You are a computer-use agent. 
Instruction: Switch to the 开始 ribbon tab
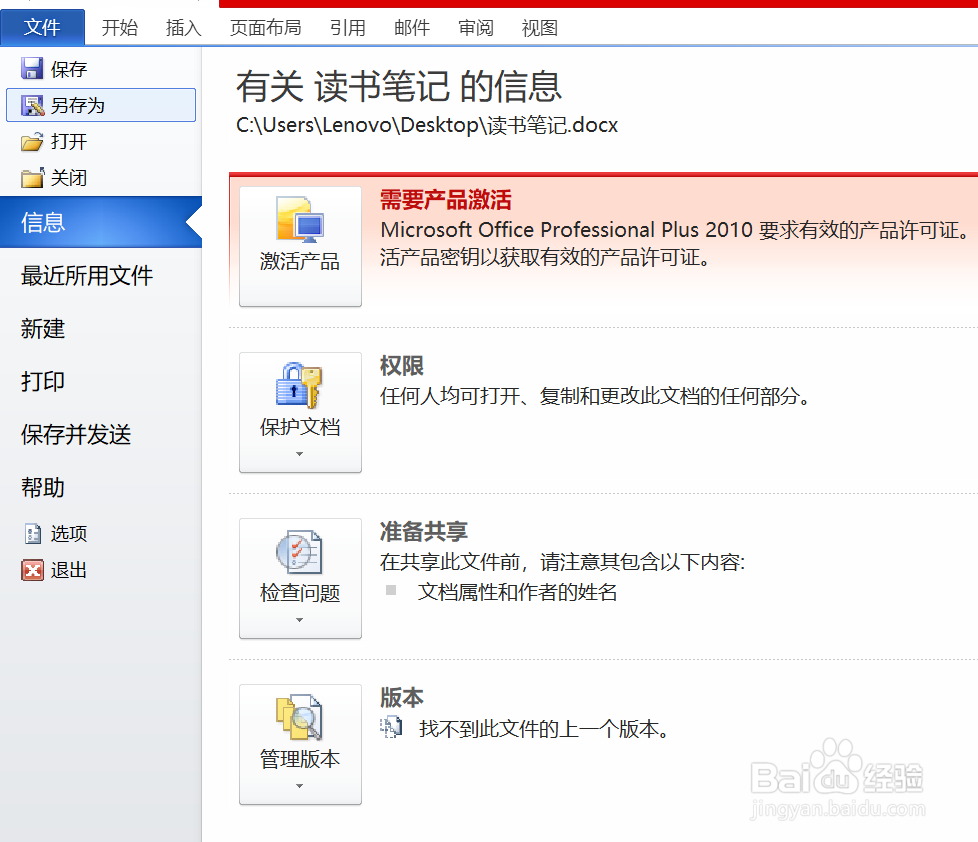120,27
